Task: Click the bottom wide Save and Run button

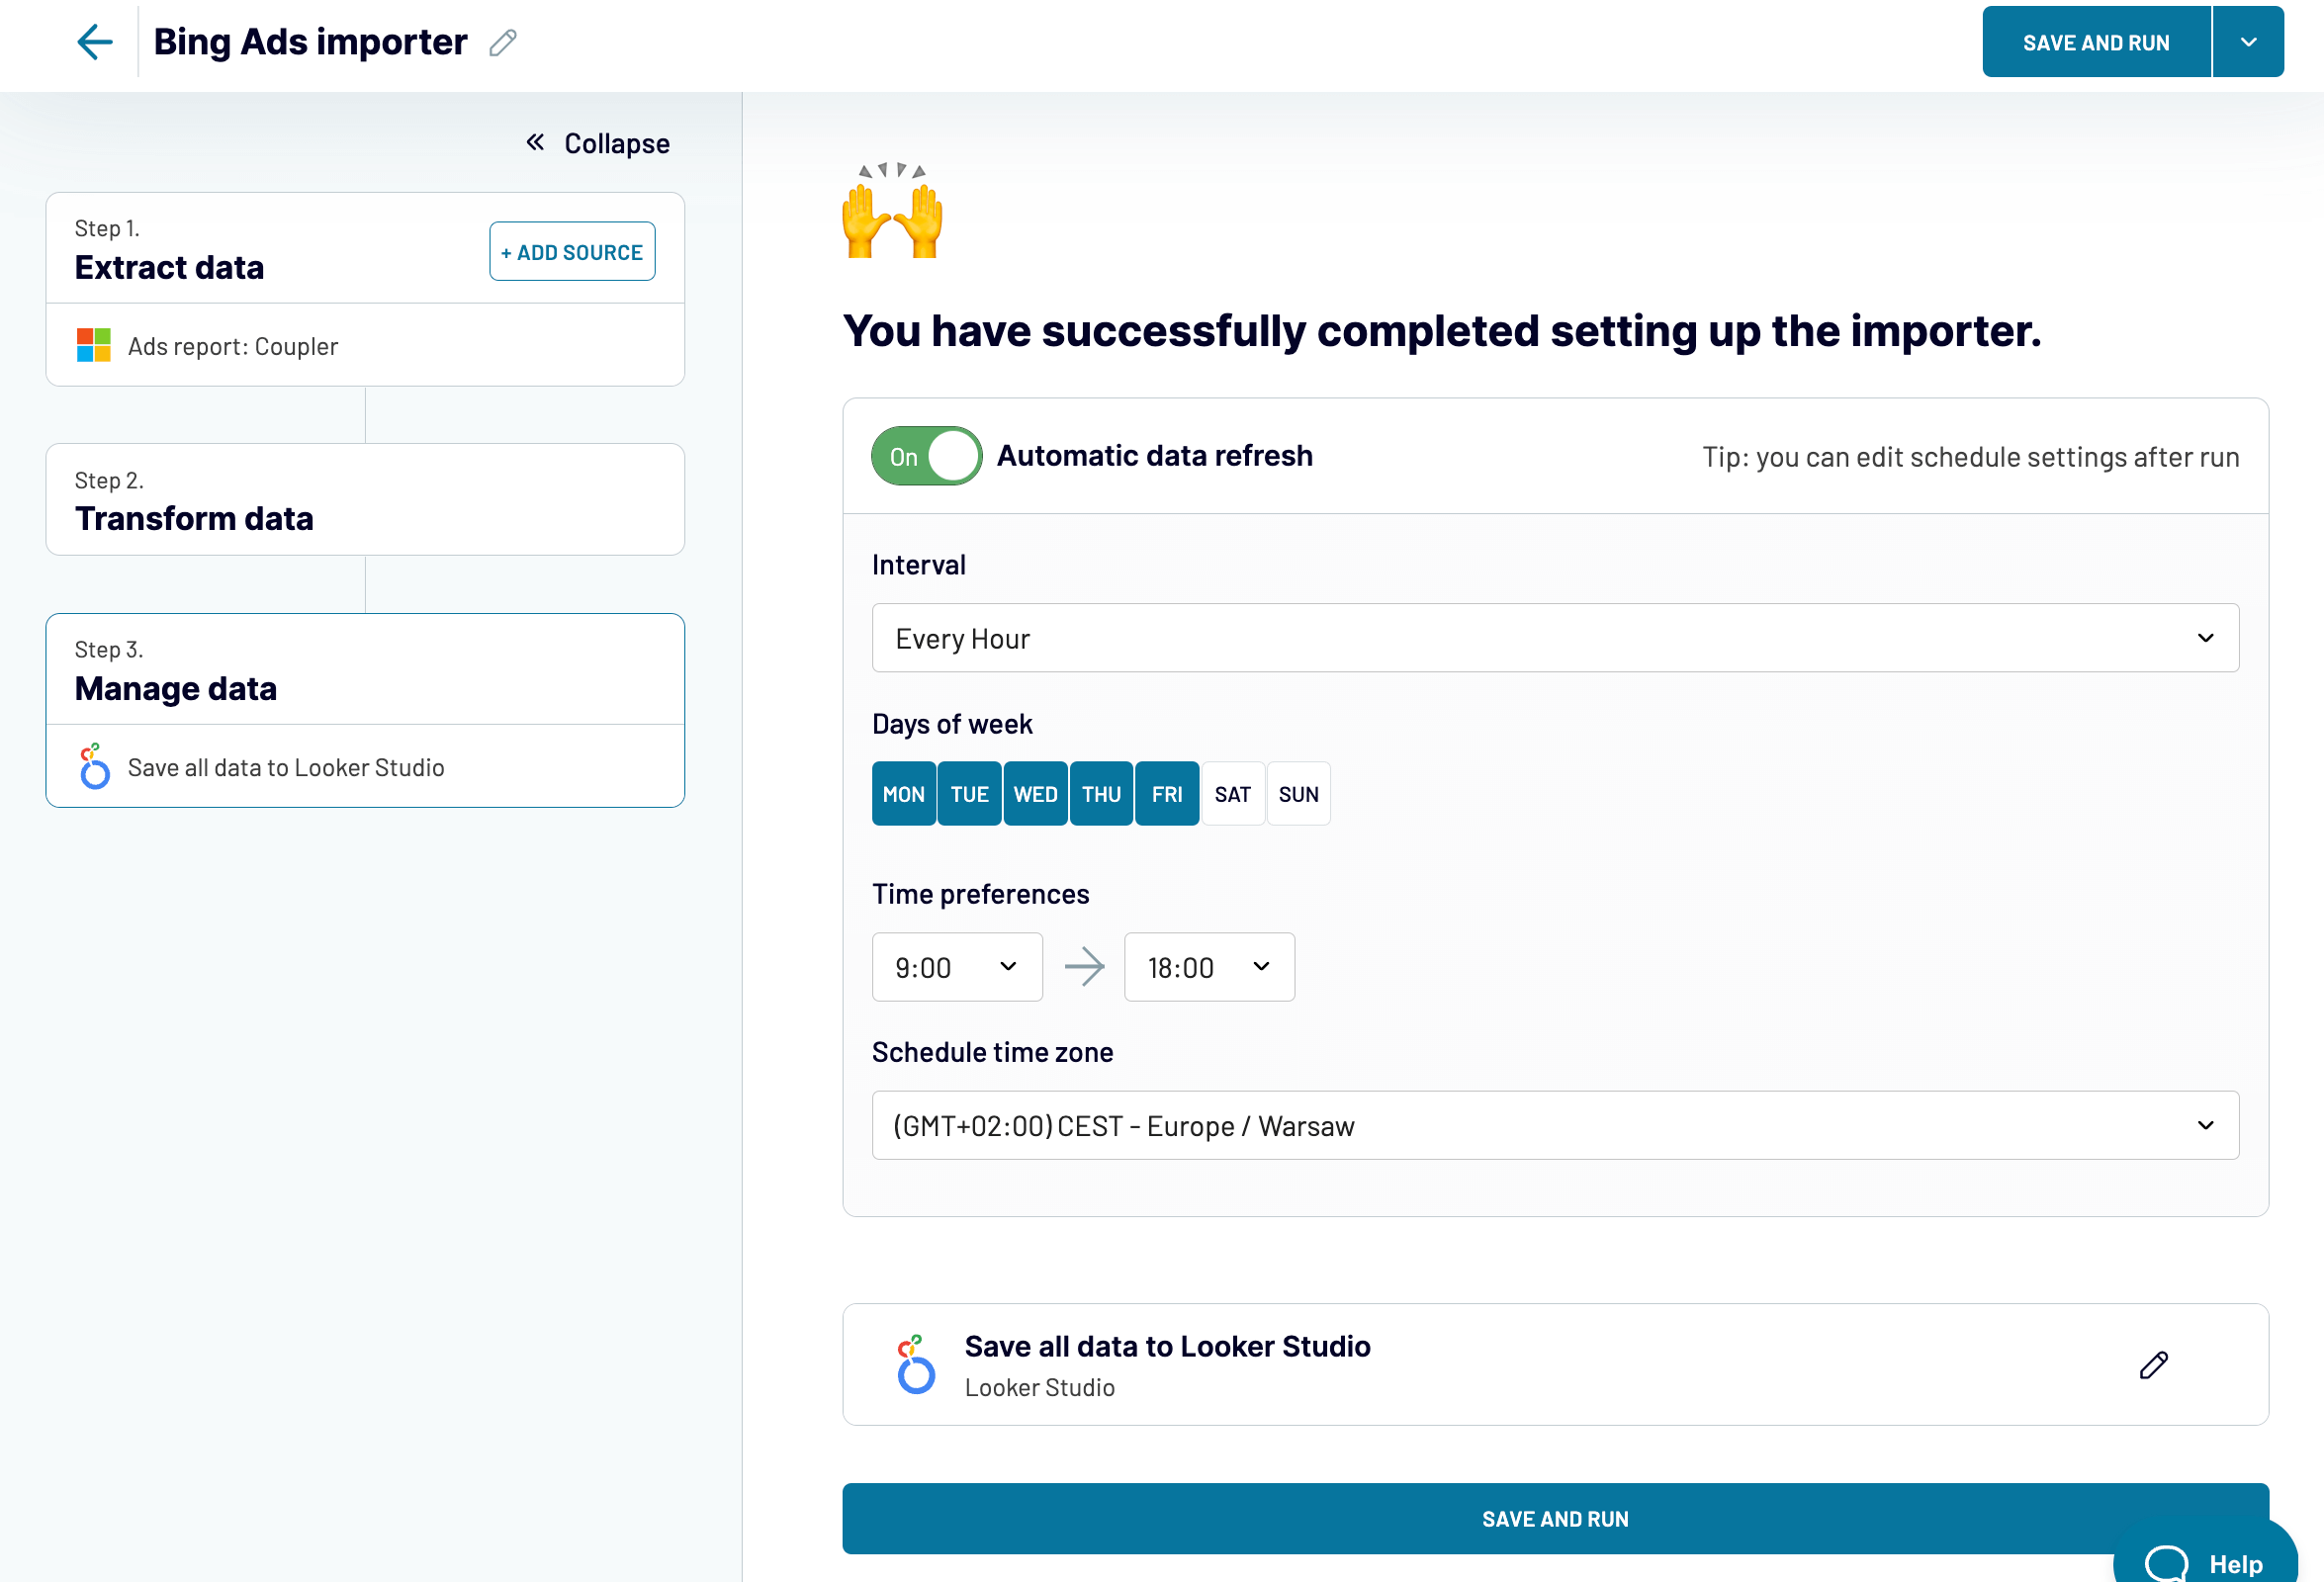Action: tap(1555, 1519)
